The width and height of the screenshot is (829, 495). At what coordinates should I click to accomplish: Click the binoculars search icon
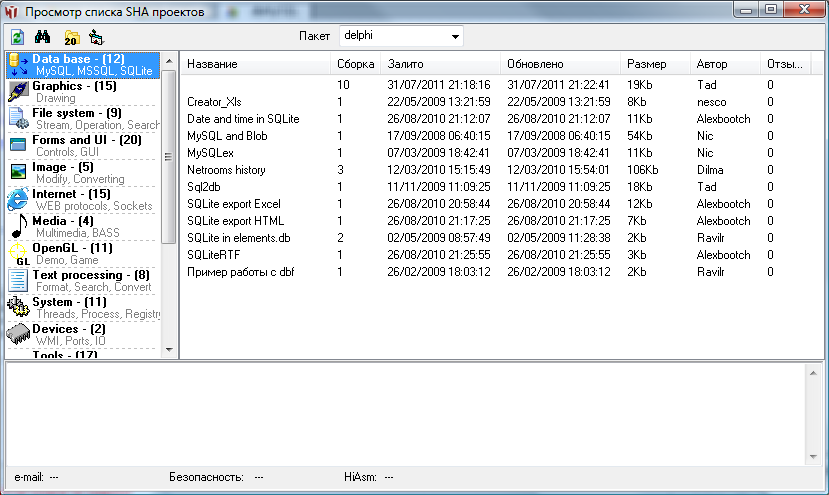pos(43,37)
